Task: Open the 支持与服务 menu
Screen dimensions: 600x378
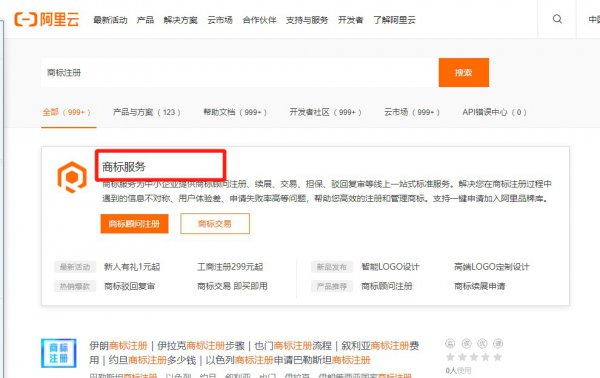Action: (x=307, y=20)
